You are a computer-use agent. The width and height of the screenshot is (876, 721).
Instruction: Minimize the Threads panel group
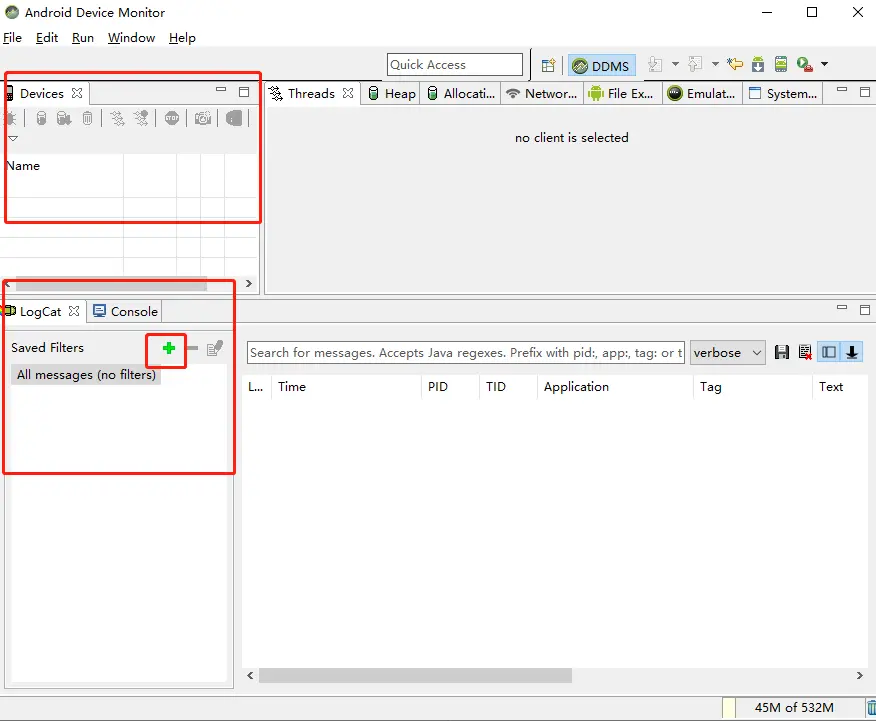842,89
